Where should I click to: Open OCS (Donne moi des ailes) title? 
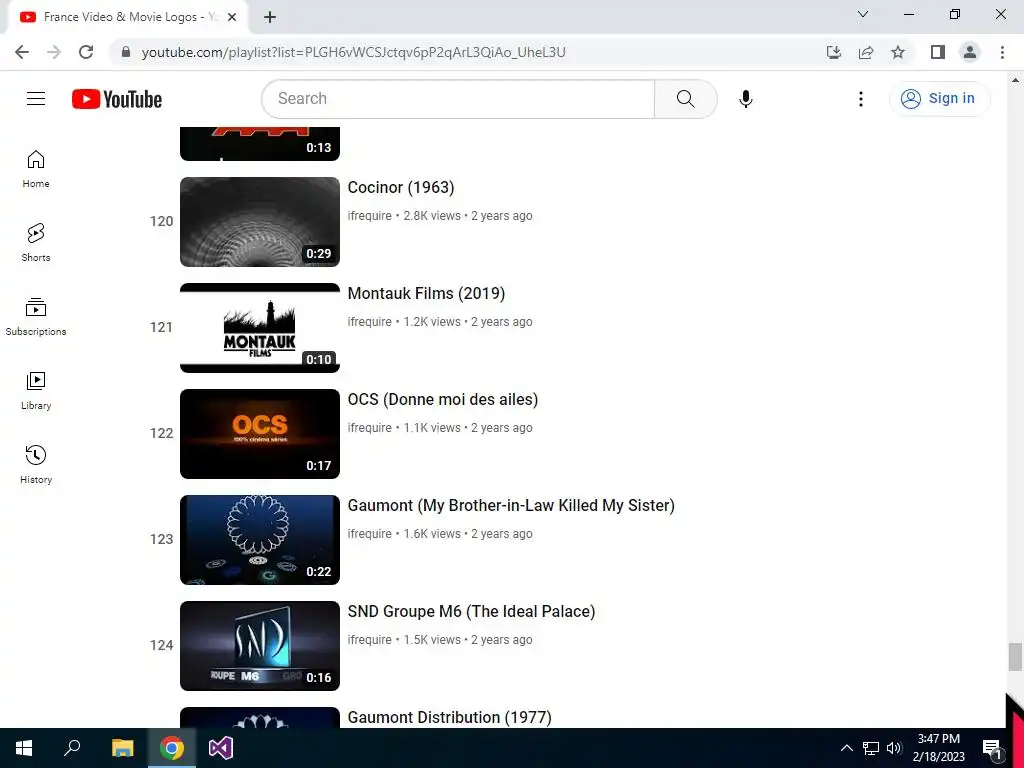tap(443, 399)
